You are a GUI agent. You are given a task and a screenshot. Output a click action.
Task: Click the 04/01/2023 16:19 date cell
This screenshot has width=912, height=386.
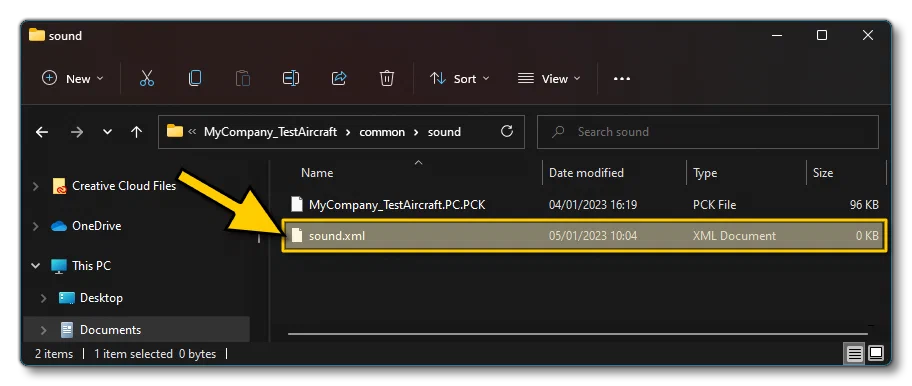[593, 205]
